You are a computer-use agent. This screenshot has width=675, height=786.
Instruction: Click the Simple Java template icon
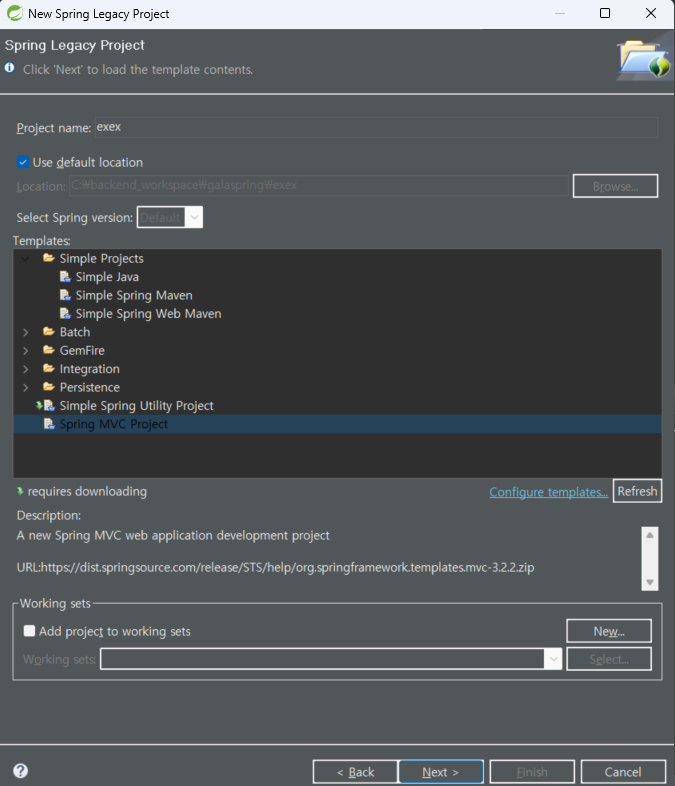tap(65, 277)
